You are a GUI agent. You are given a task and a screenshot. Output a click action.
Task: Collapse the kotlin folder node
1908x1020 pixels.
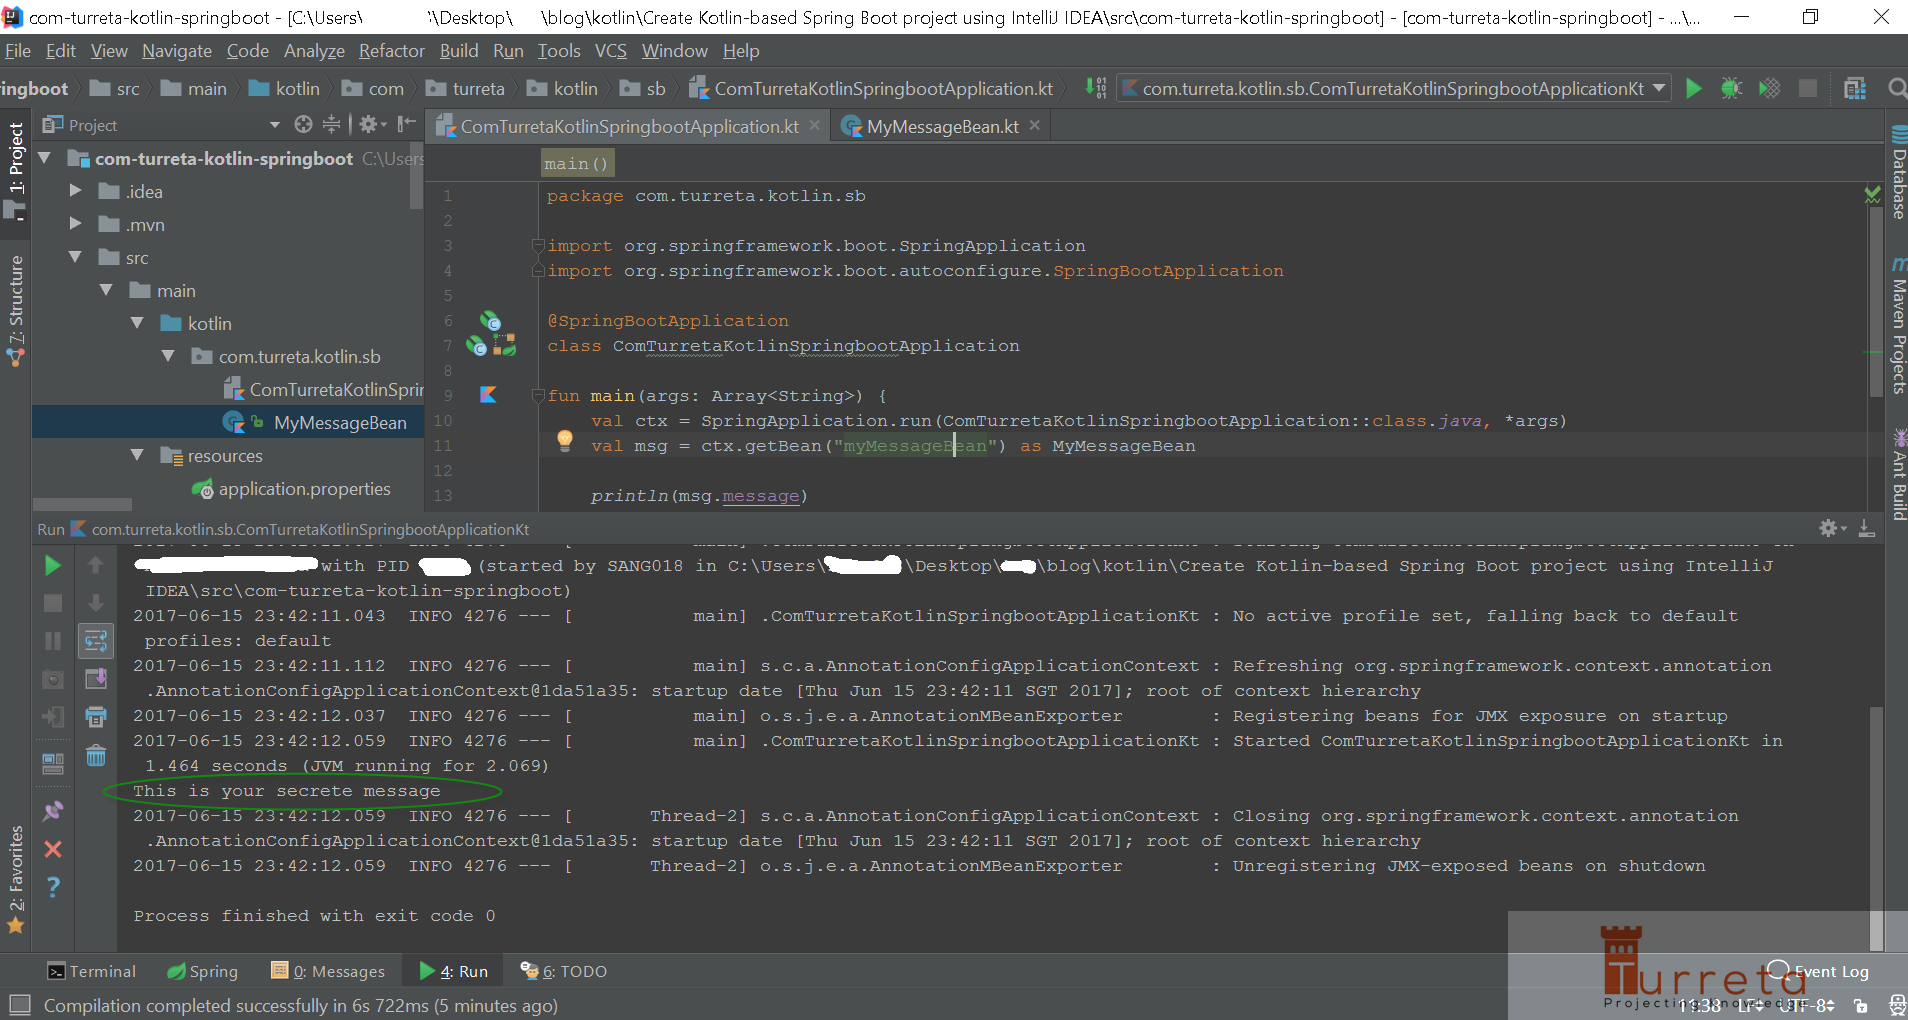click(x=137, y=323)
